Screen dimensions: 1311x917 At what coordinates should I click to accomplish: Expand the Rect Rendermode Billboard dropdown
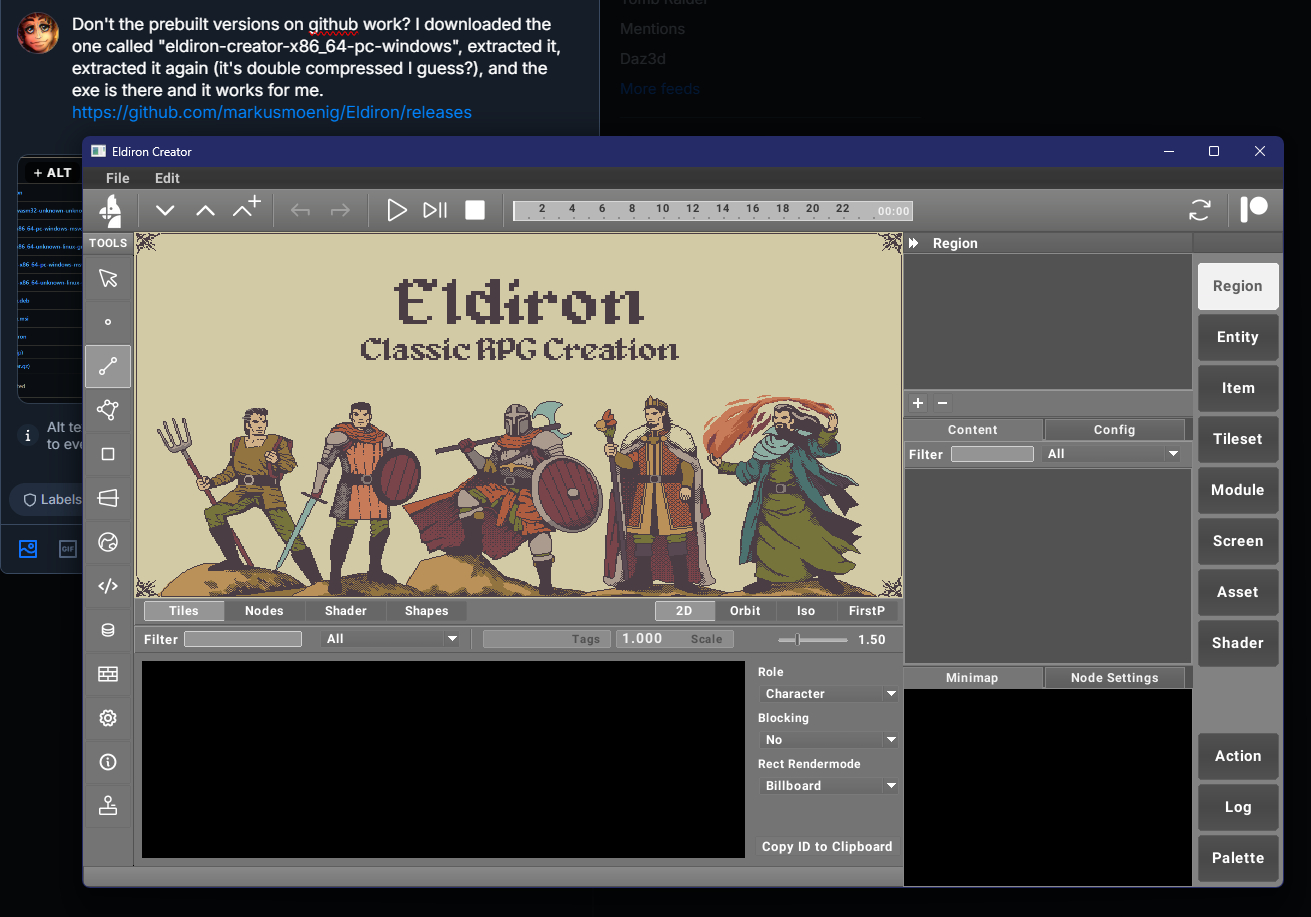coord(827,786)
